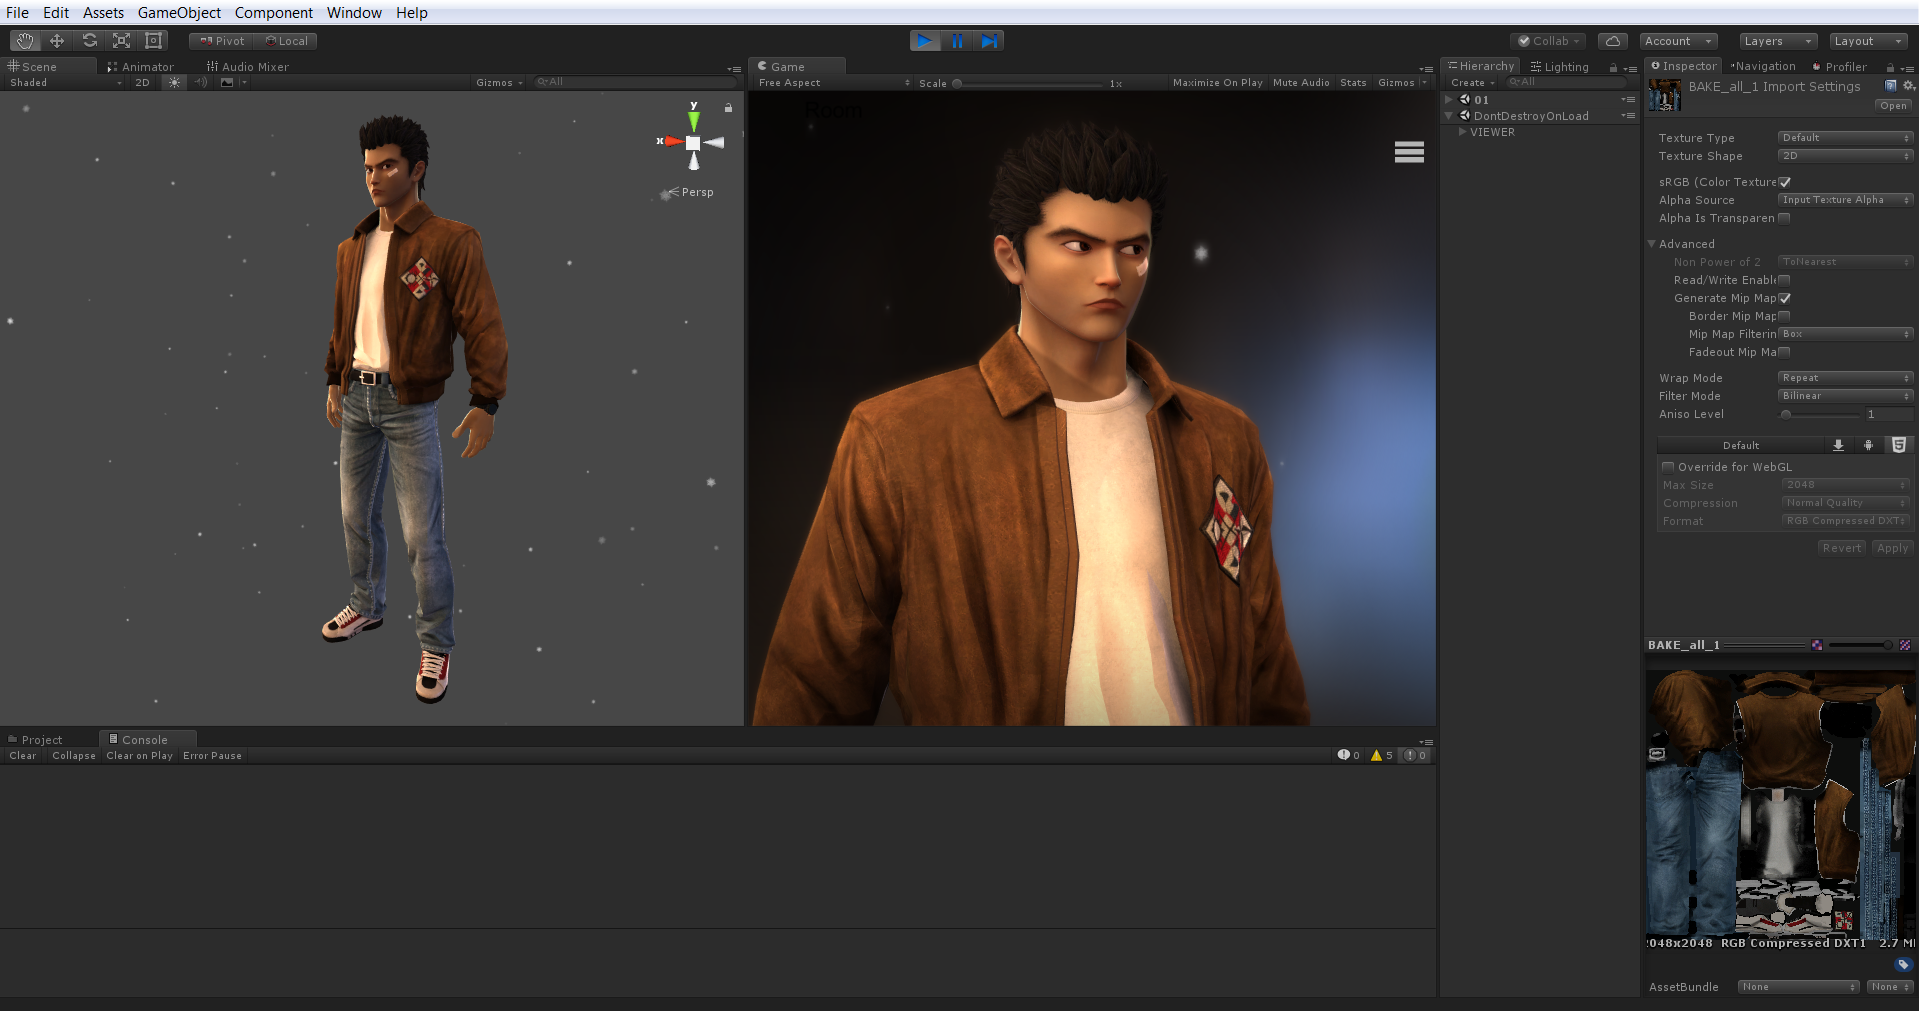
Task: Switch to the Navigation tab
Action: 1763,67
